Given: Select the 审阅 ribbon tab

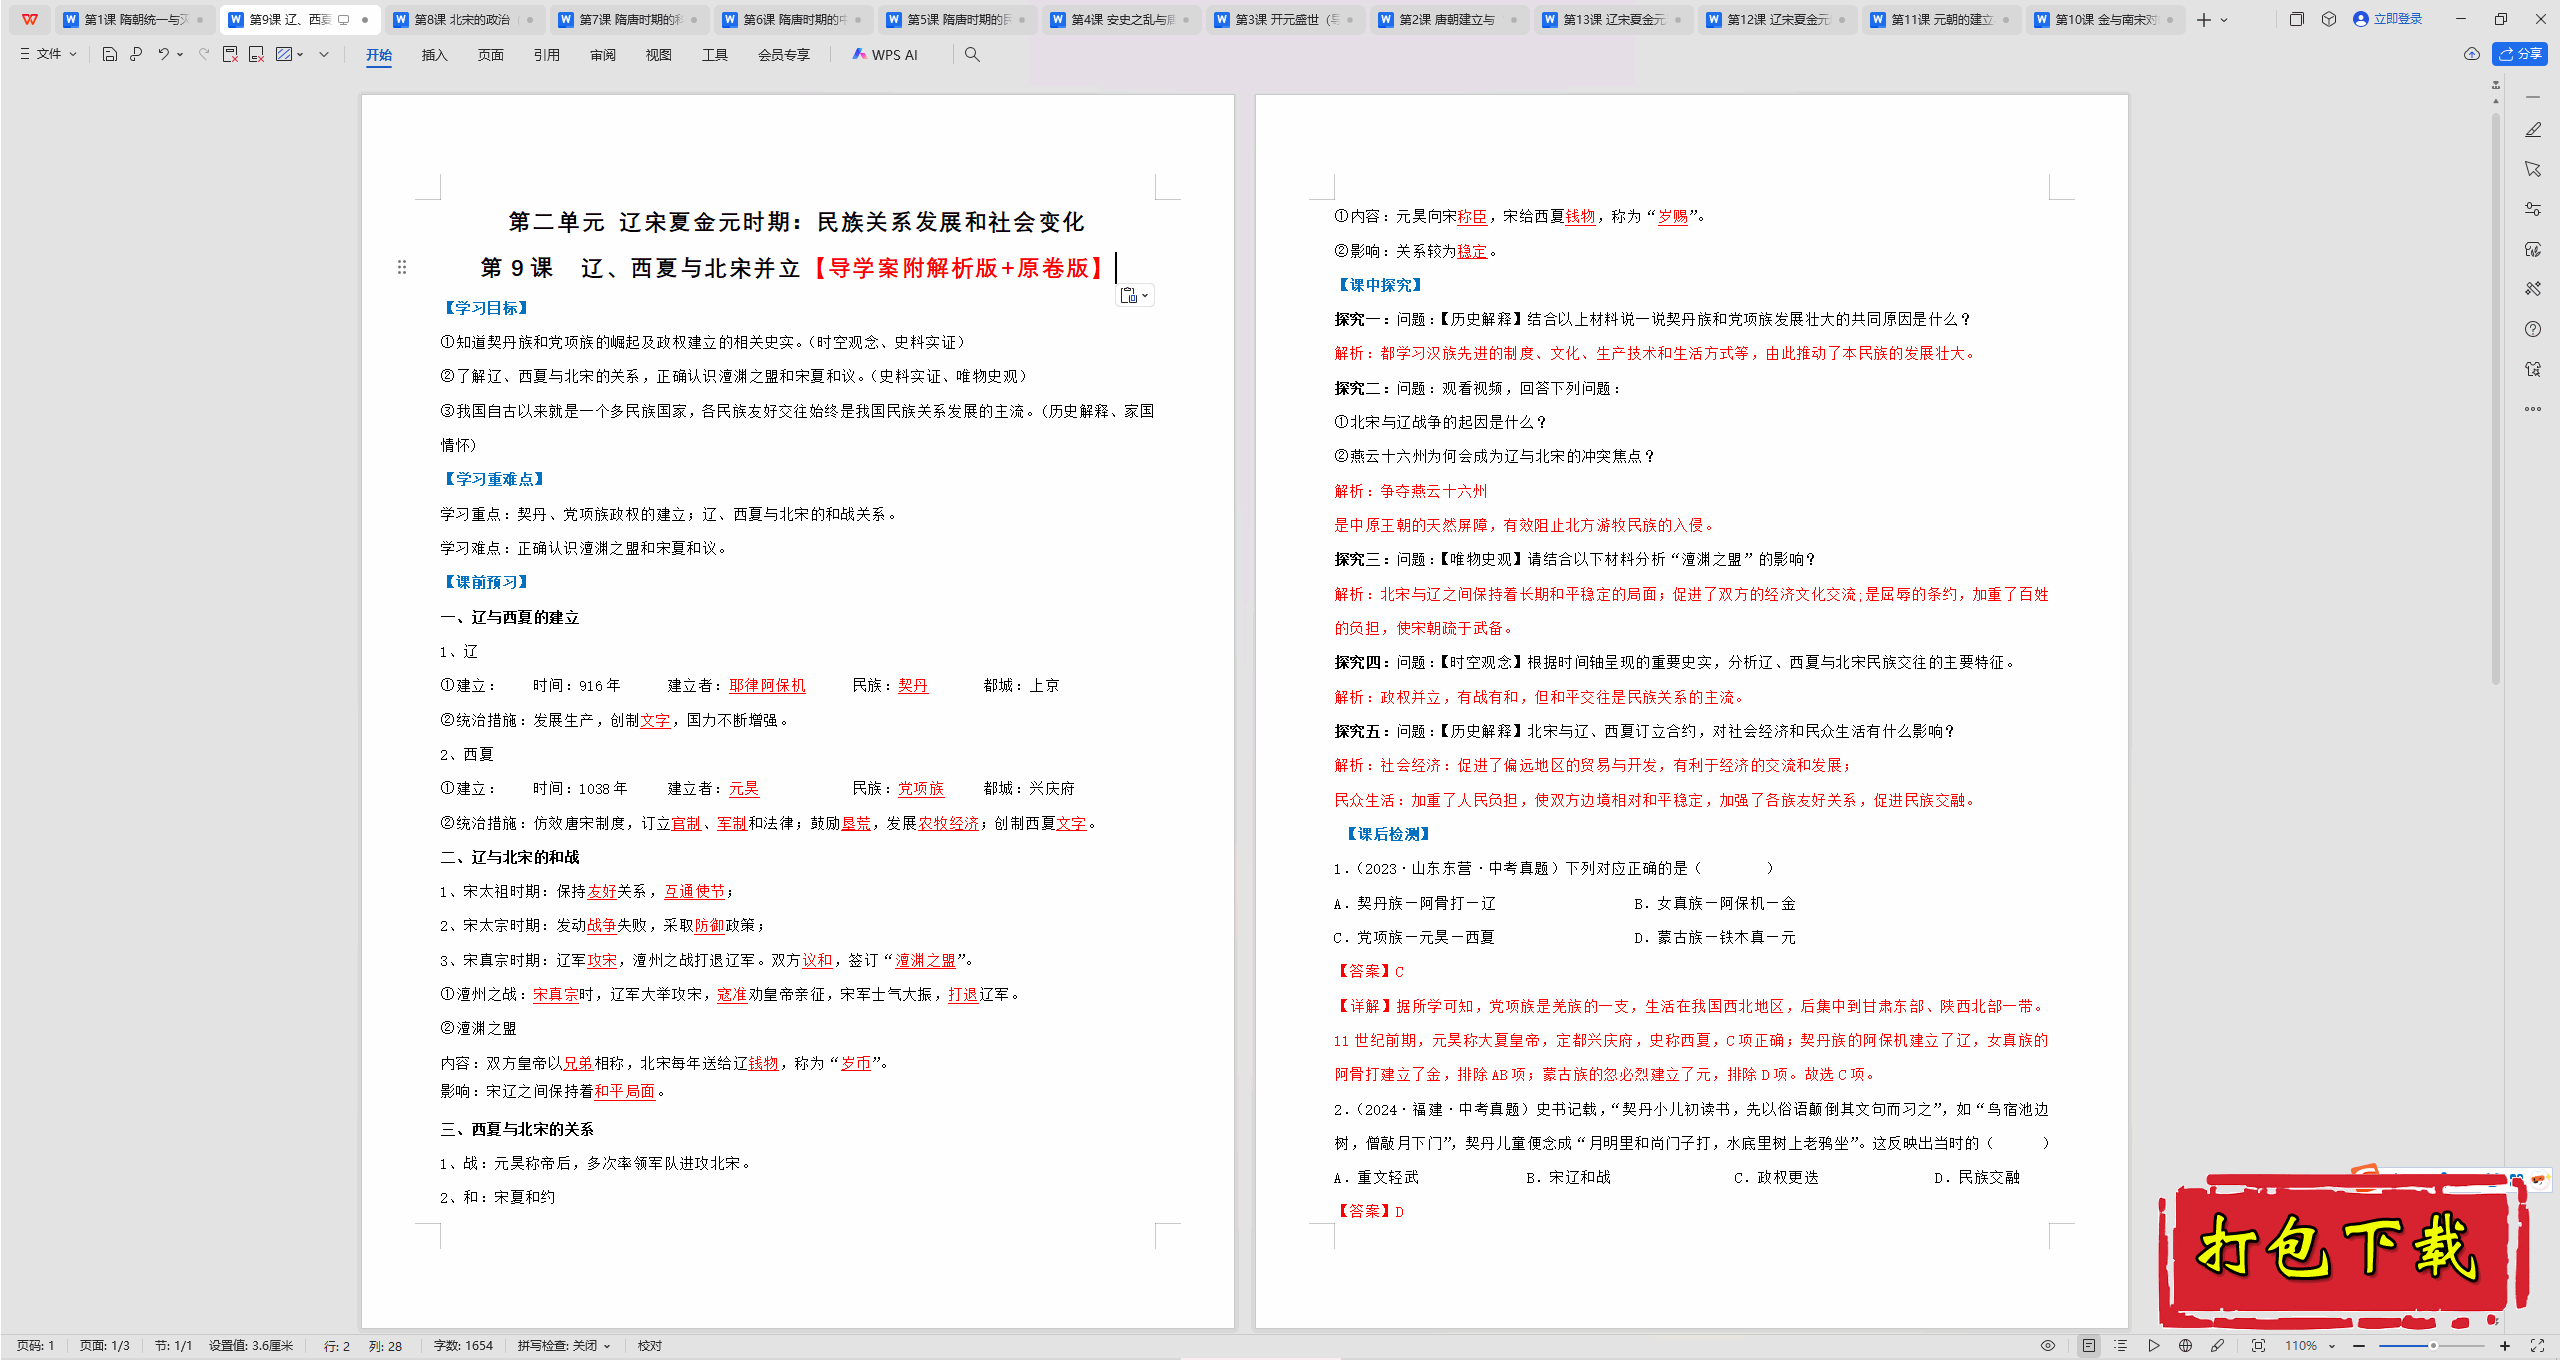Looking at the screenshot, I should [603, 55].
